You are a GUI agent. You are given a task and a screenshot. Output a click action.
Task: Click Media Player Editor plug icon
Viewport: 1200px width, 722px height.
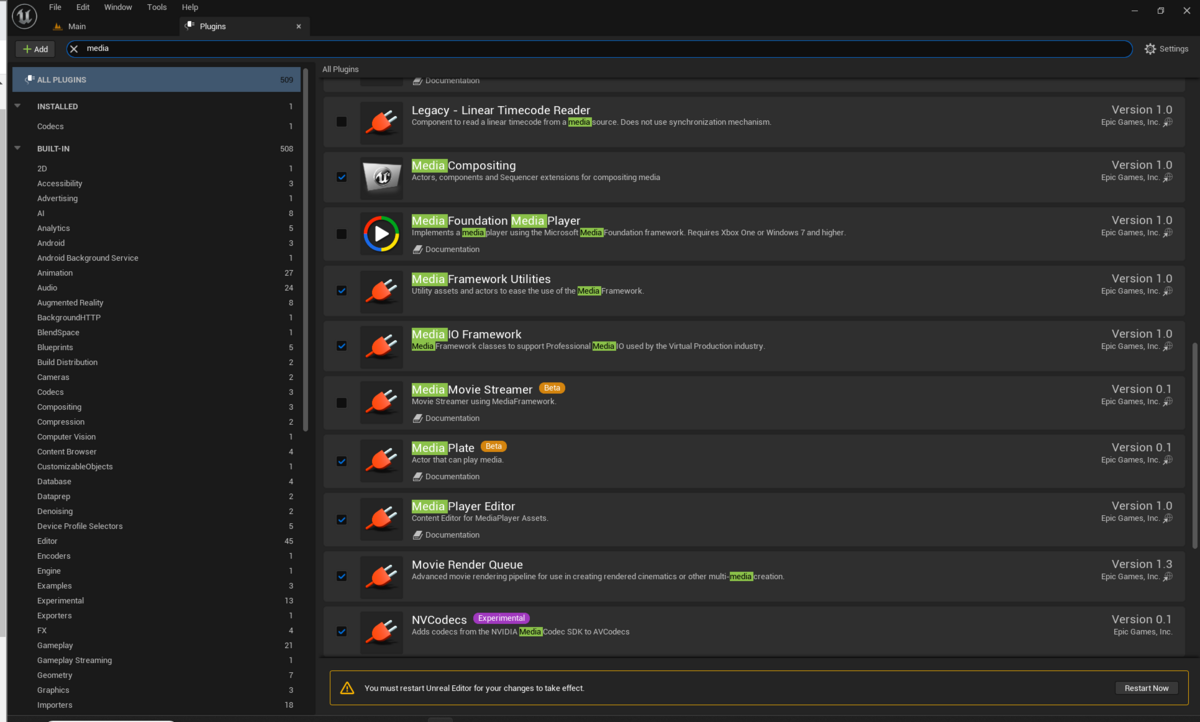click(381, 518)
